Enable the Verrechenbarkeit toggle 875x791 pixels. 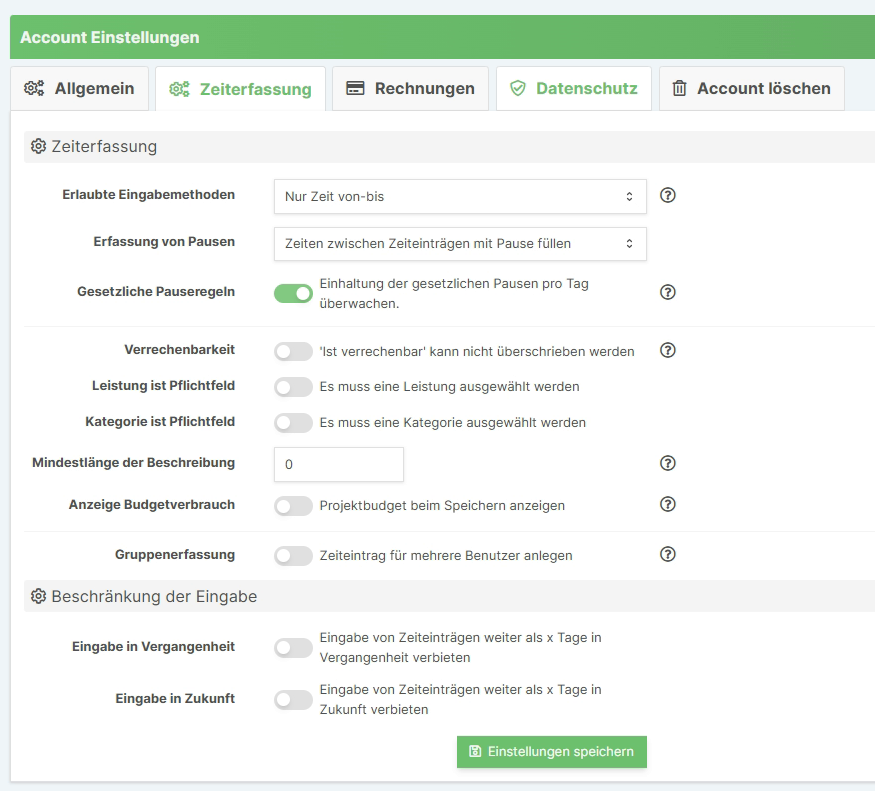294,352
